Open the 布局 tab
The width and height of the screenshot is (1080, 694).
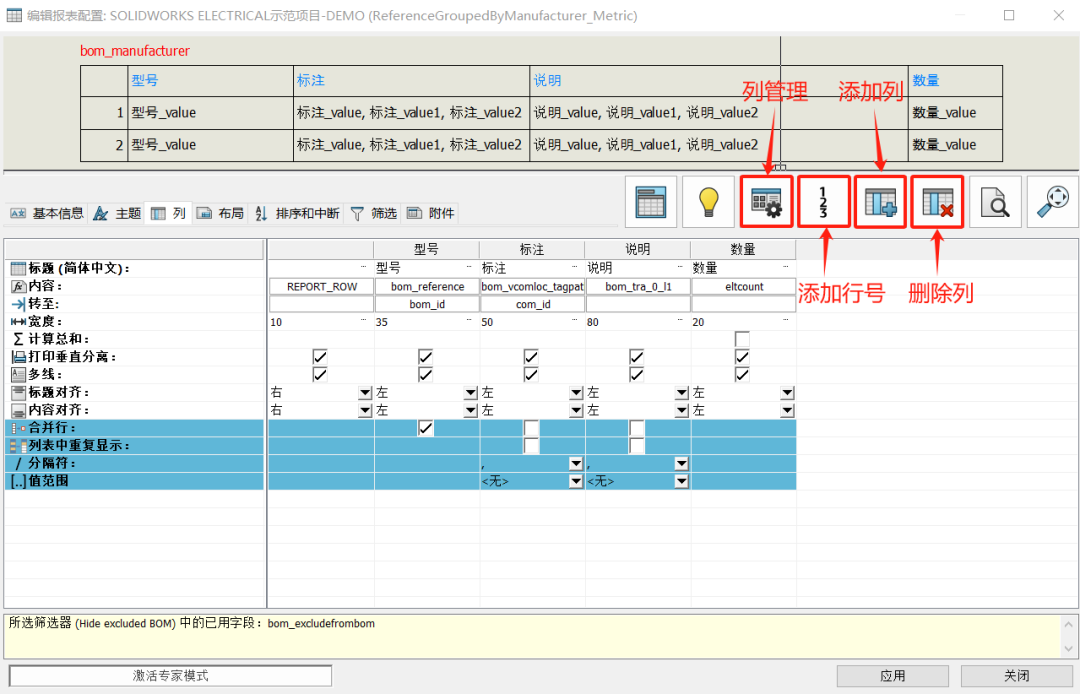point(220,213)
